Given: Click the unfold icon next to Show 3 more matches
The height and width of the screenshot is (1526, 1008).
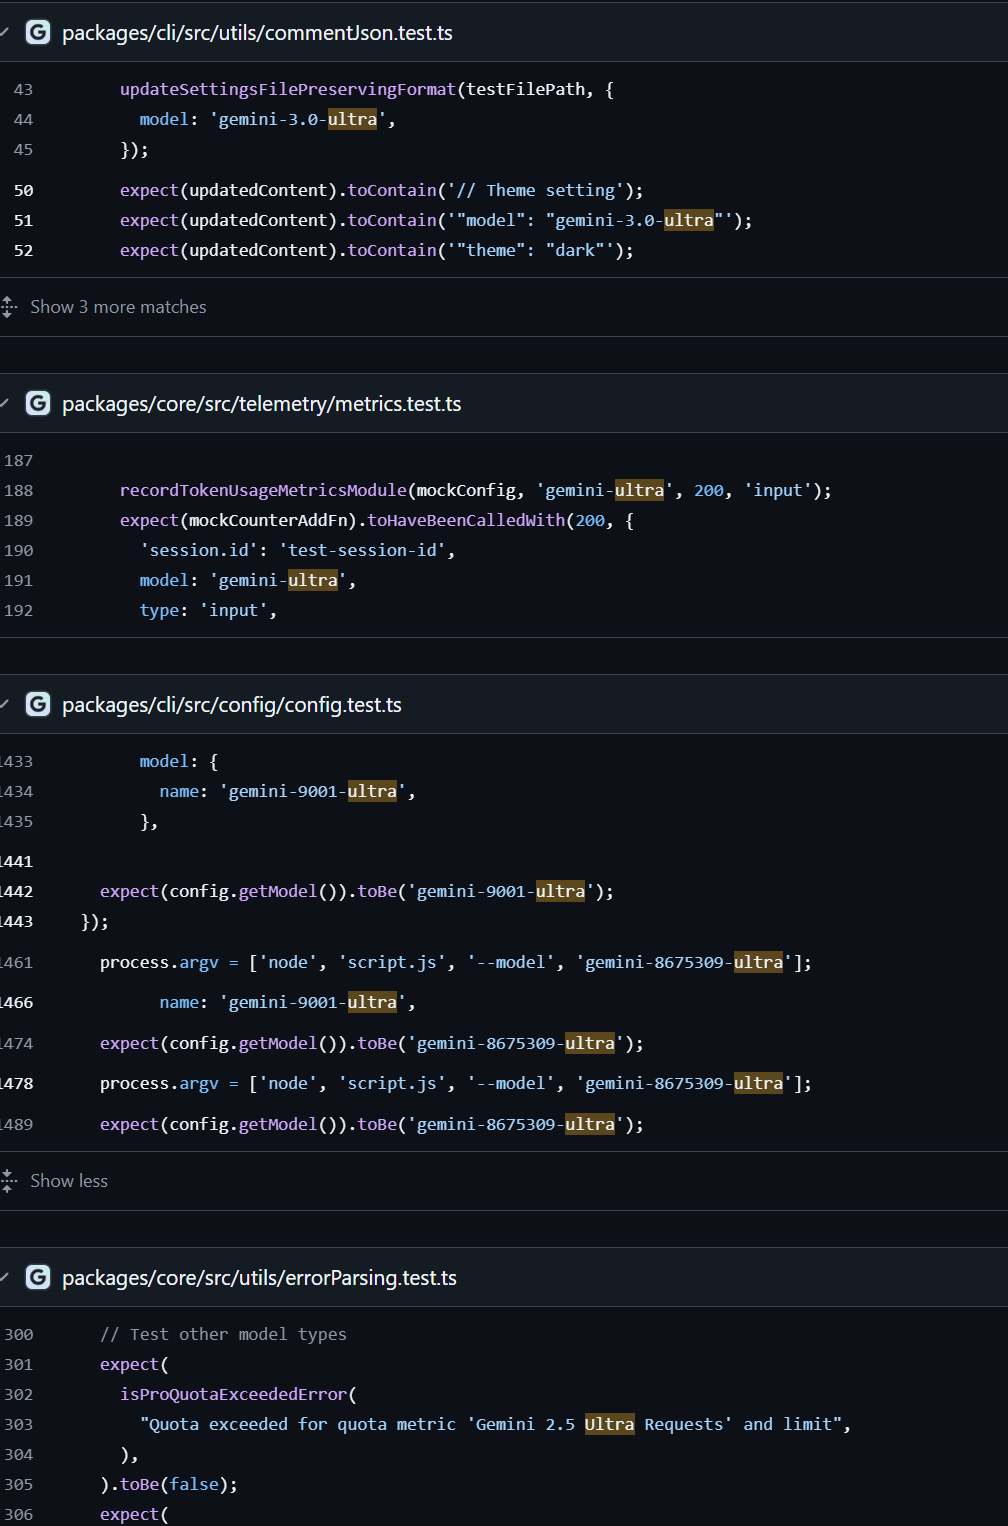Looking at the screenshot, I should pos(8,307).
